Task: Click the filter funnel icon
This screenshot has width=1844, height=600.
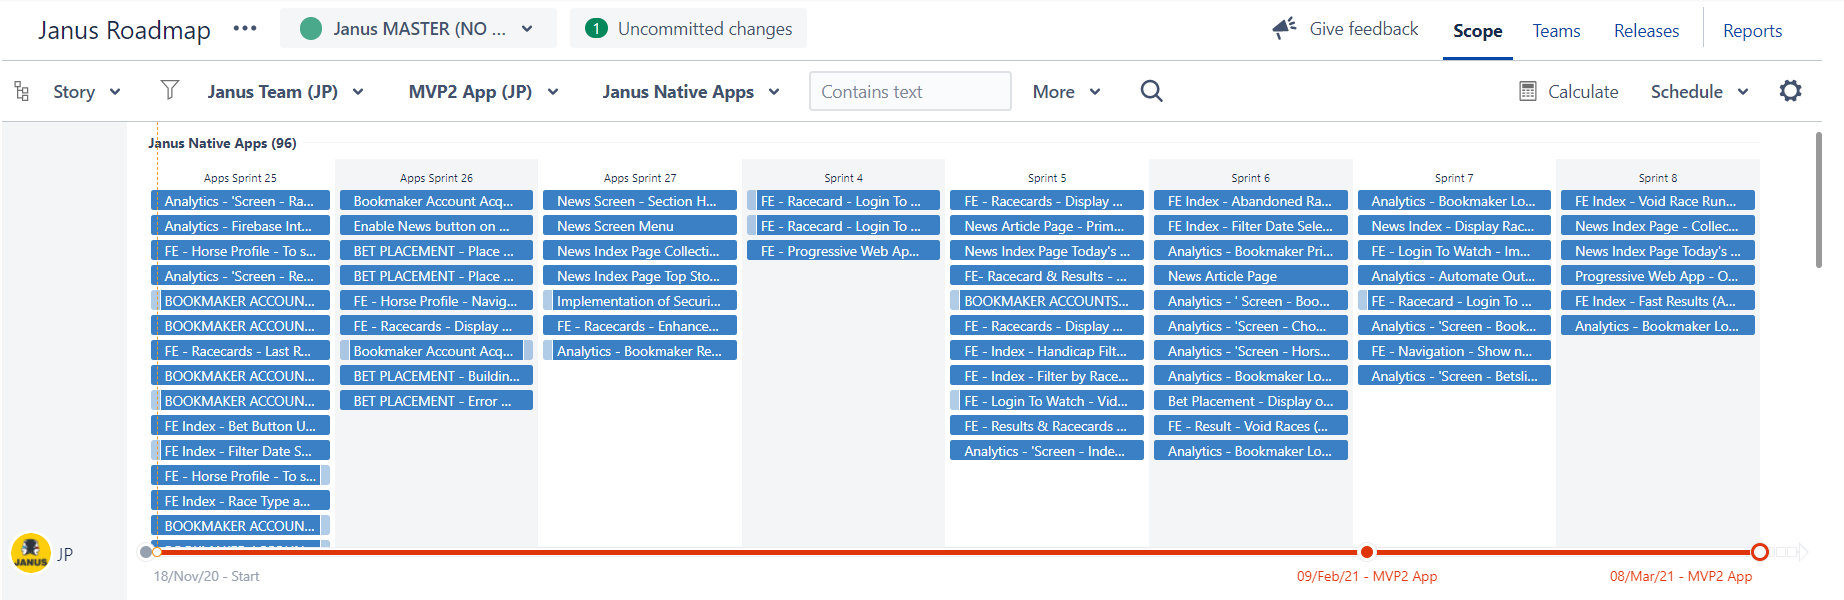Action: point(170,90)
